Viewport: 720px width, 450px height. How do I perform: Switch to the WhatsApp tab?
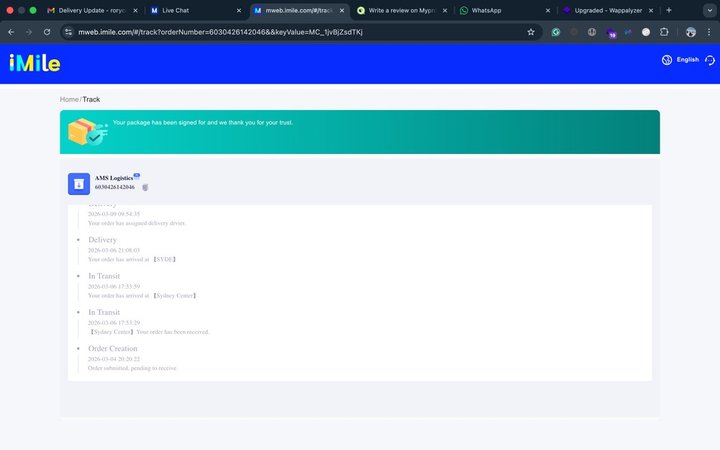(x=503, y=10)
